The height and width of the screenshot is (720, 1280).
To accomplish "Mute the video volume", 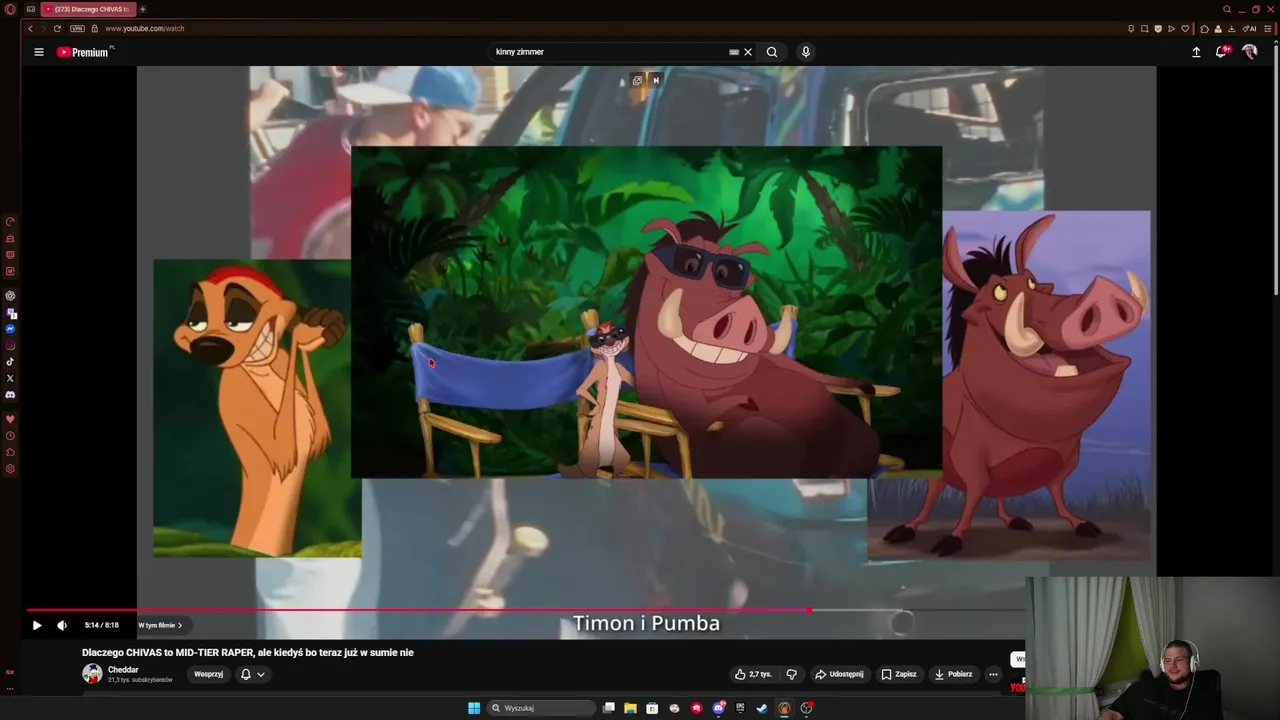I will [62, 625].
